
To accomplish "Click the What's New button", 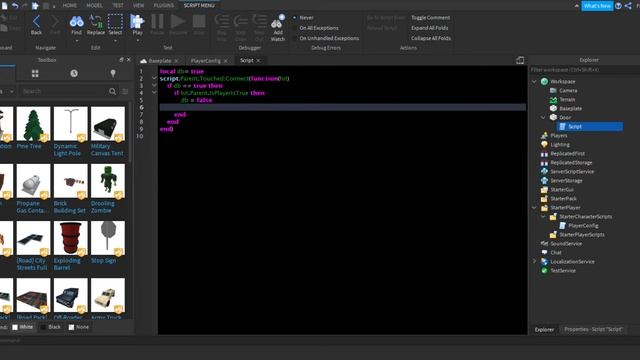I will pyautogui.click(x=597, y=6).
